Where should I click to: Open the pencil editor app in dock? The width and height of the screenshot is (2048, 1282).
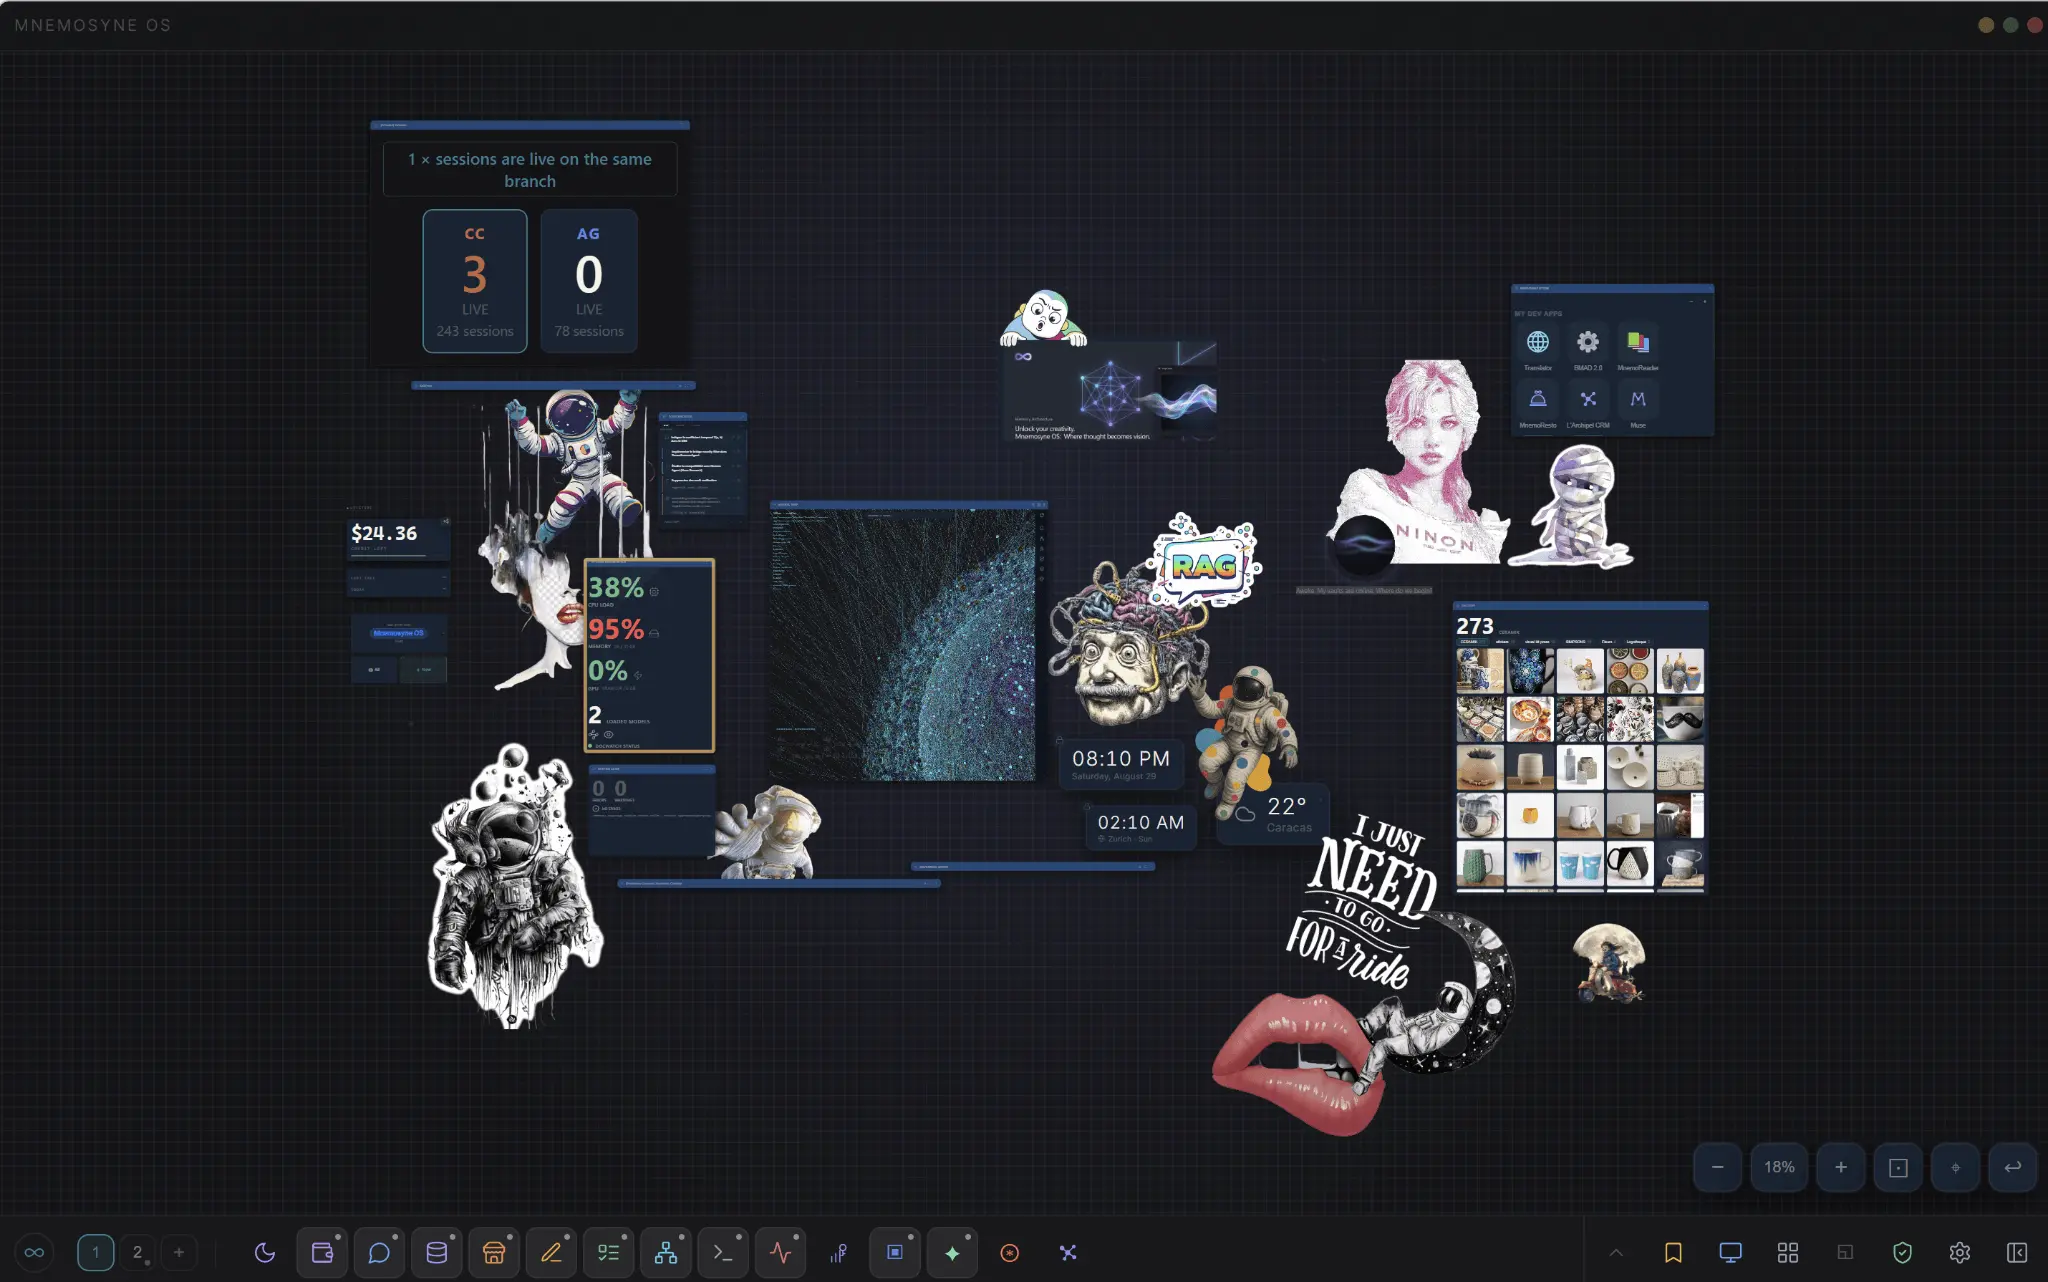pos(551,1252)
